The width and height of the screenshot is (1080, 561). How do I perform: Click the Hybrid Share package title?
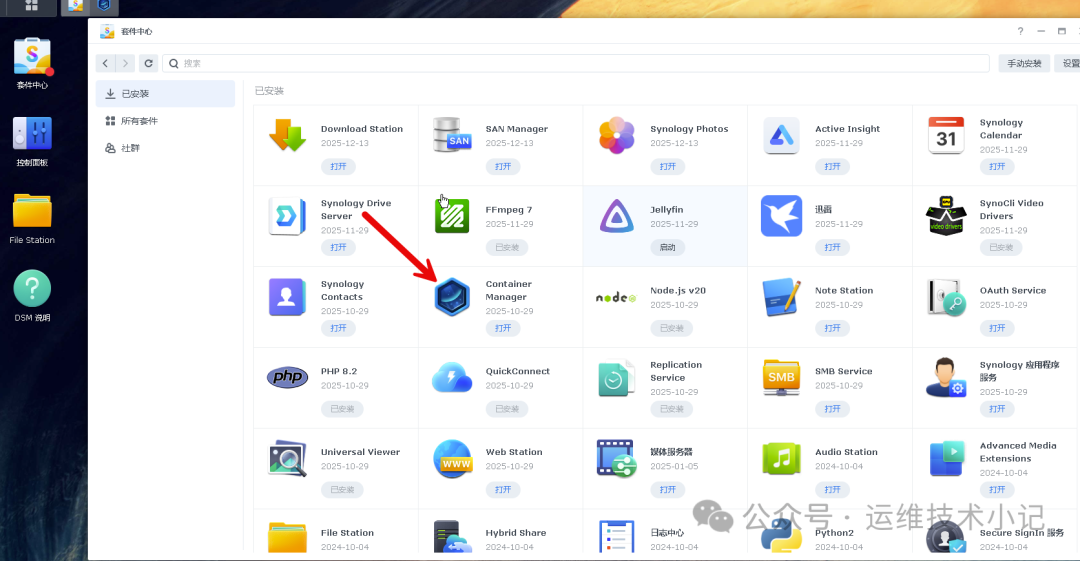[x=516, y=533]
